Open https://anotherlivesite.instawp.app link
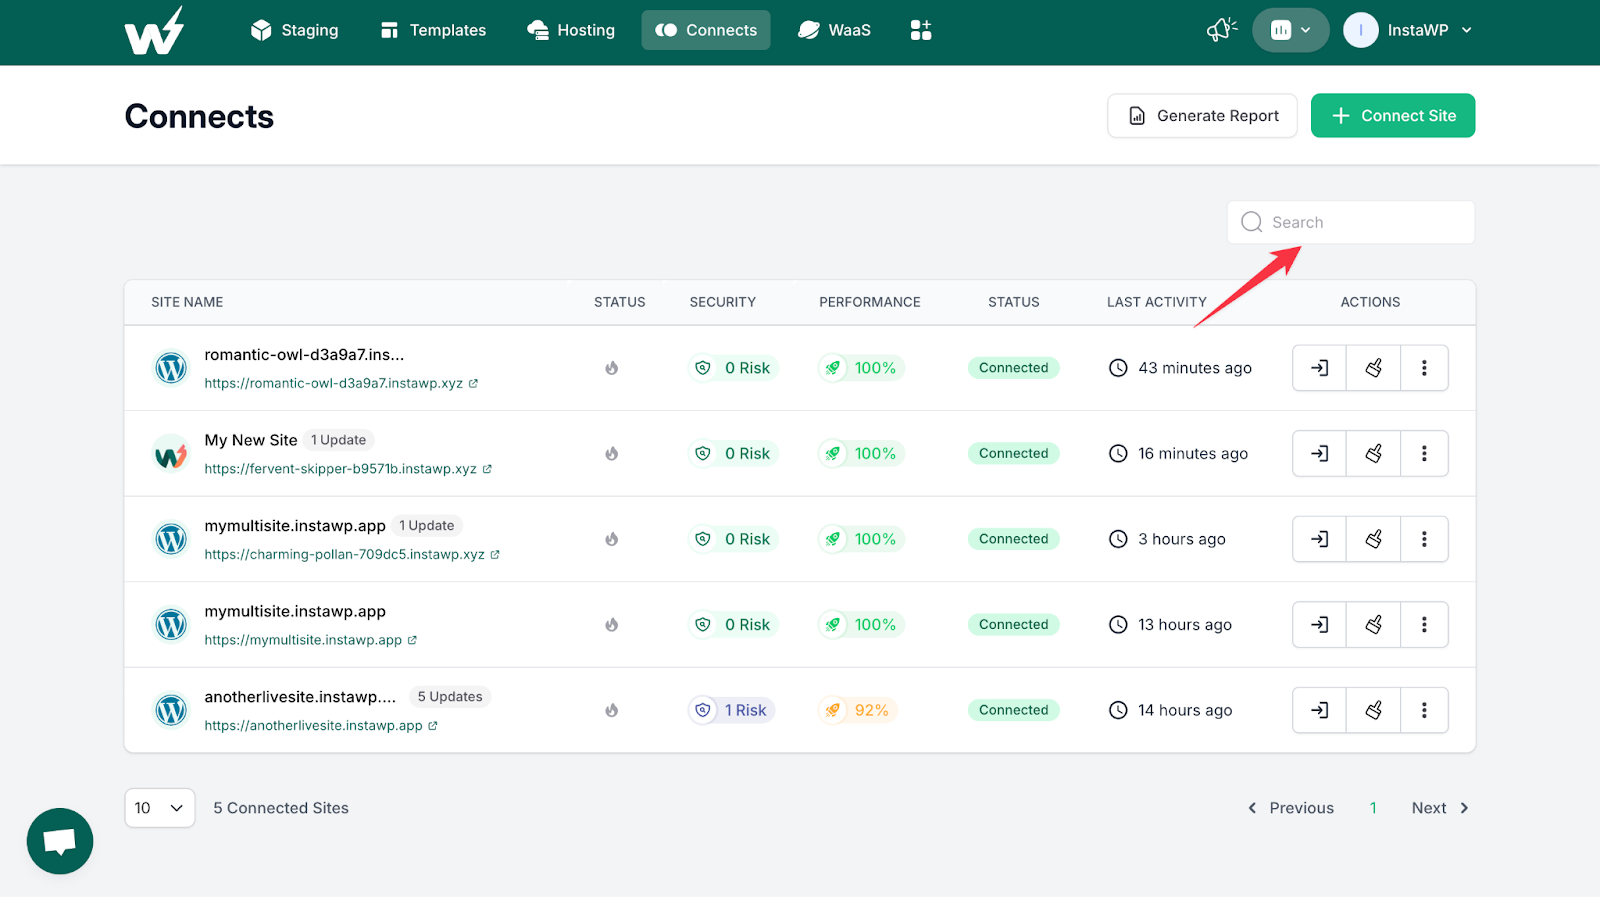 [321, 726]
